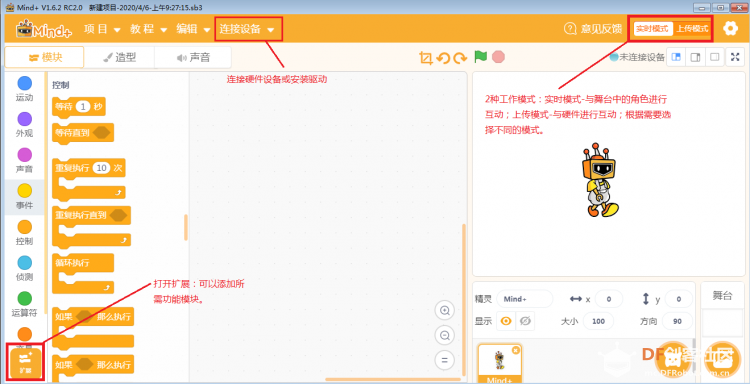The width and height of the screenshot is (750, 384).
Task: Edit the x coordinate field
Action: click(608, 299)
